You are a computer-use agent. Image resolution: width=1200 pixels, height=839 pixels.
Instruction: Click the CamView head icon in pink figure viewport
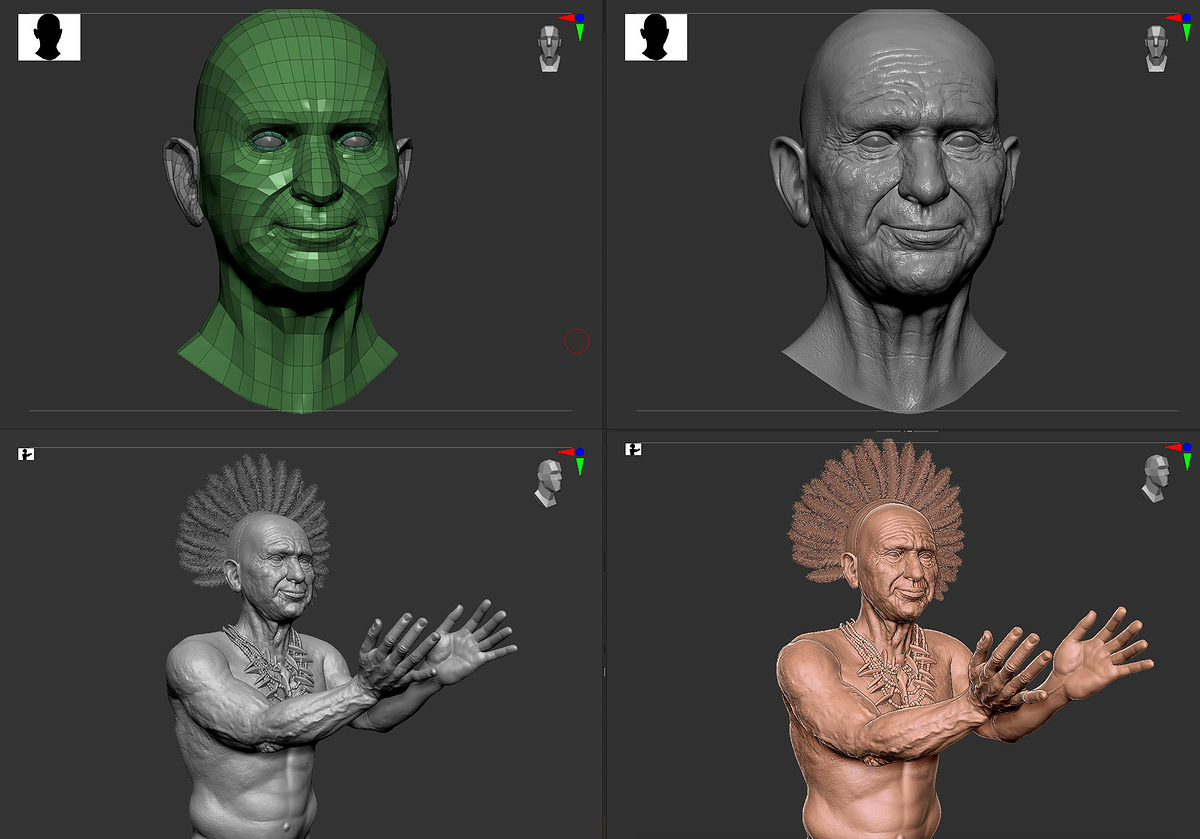pyautogui.click(x=1154, y=477)
